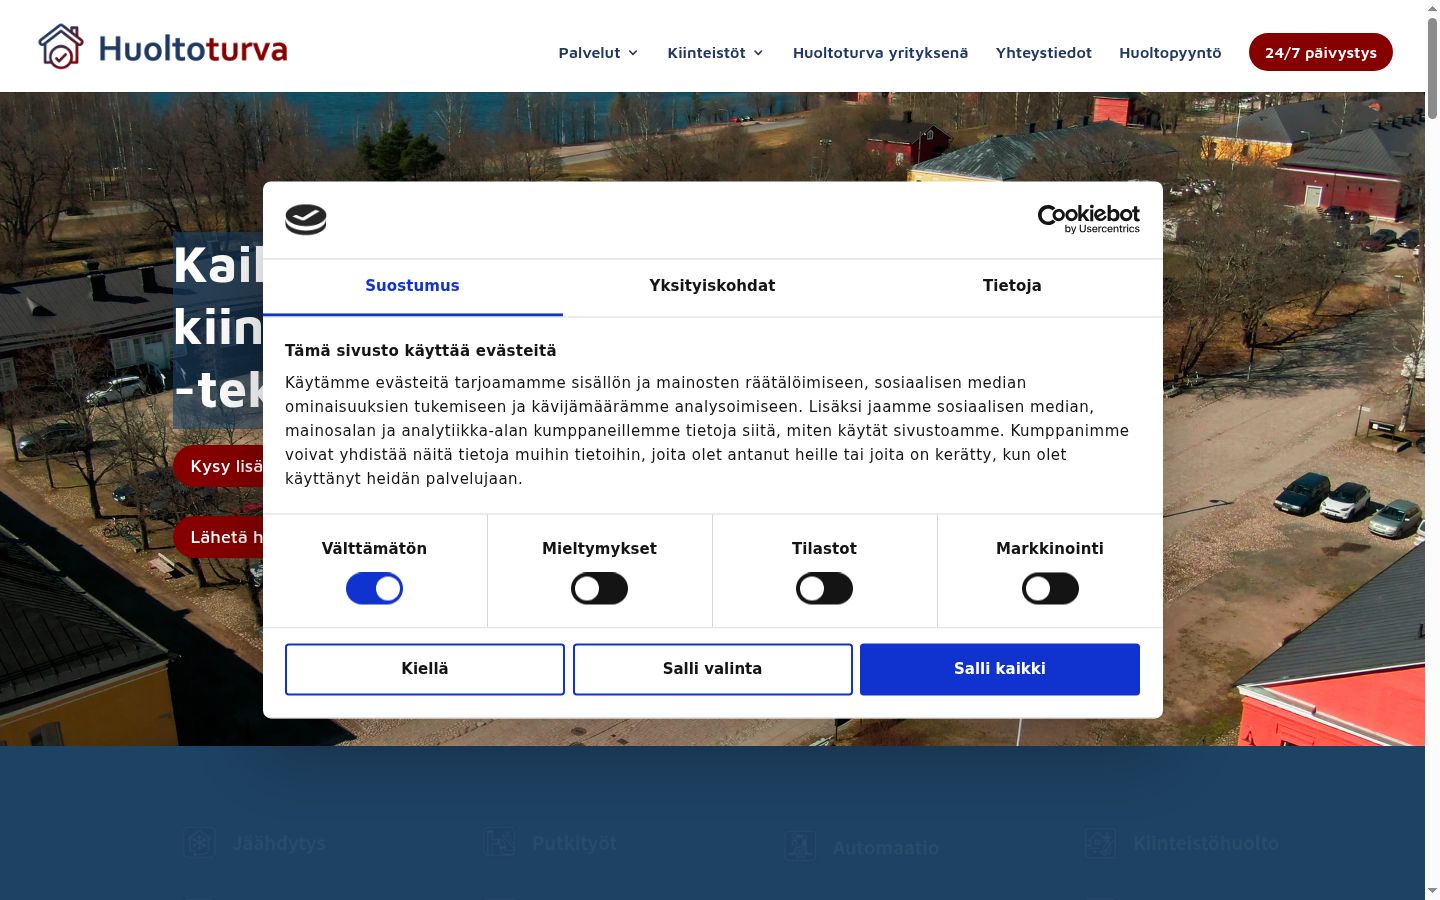1440x900 pixels.
Task: Click the scrollbar up arrow
Action: 1432,8
